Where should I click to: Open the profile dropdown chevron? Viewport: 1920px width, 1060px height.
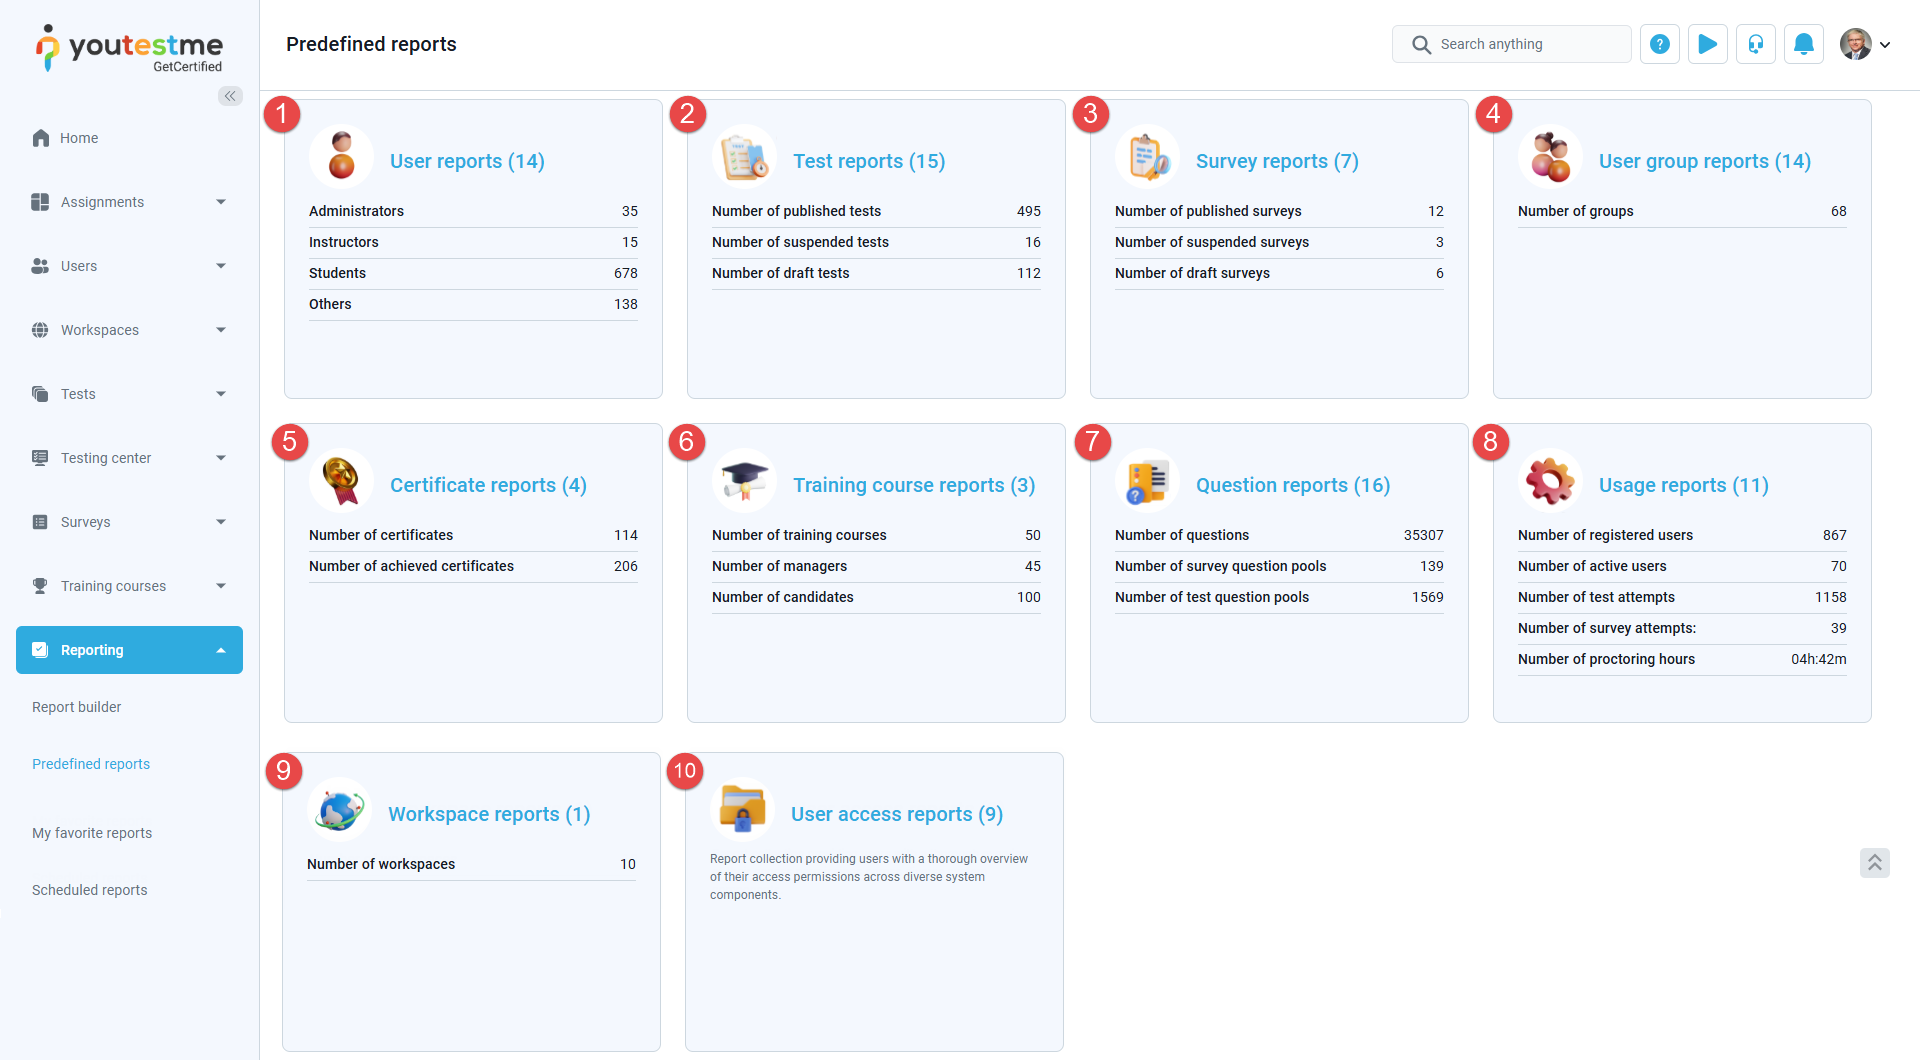point(1885,45)
